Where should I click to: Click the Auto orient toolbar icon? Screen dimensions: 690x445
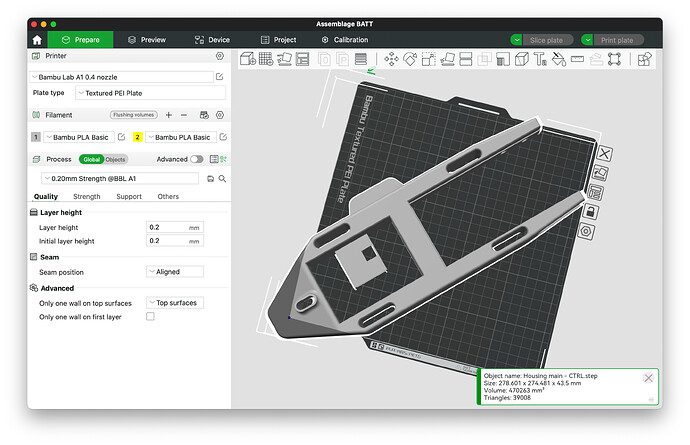pos(284,59)
